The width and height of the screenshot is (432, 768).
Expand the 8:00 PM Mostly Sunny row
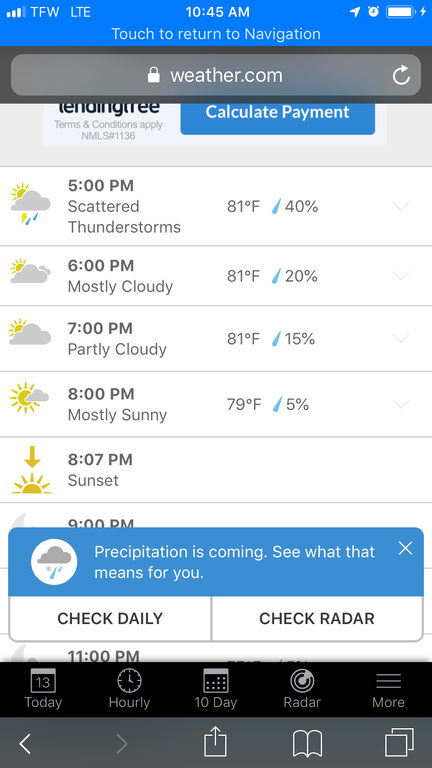[401, 404]
